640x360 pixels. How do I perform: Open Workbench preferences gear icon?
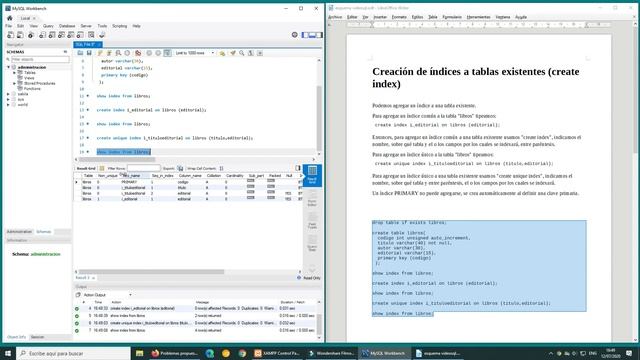295,35
